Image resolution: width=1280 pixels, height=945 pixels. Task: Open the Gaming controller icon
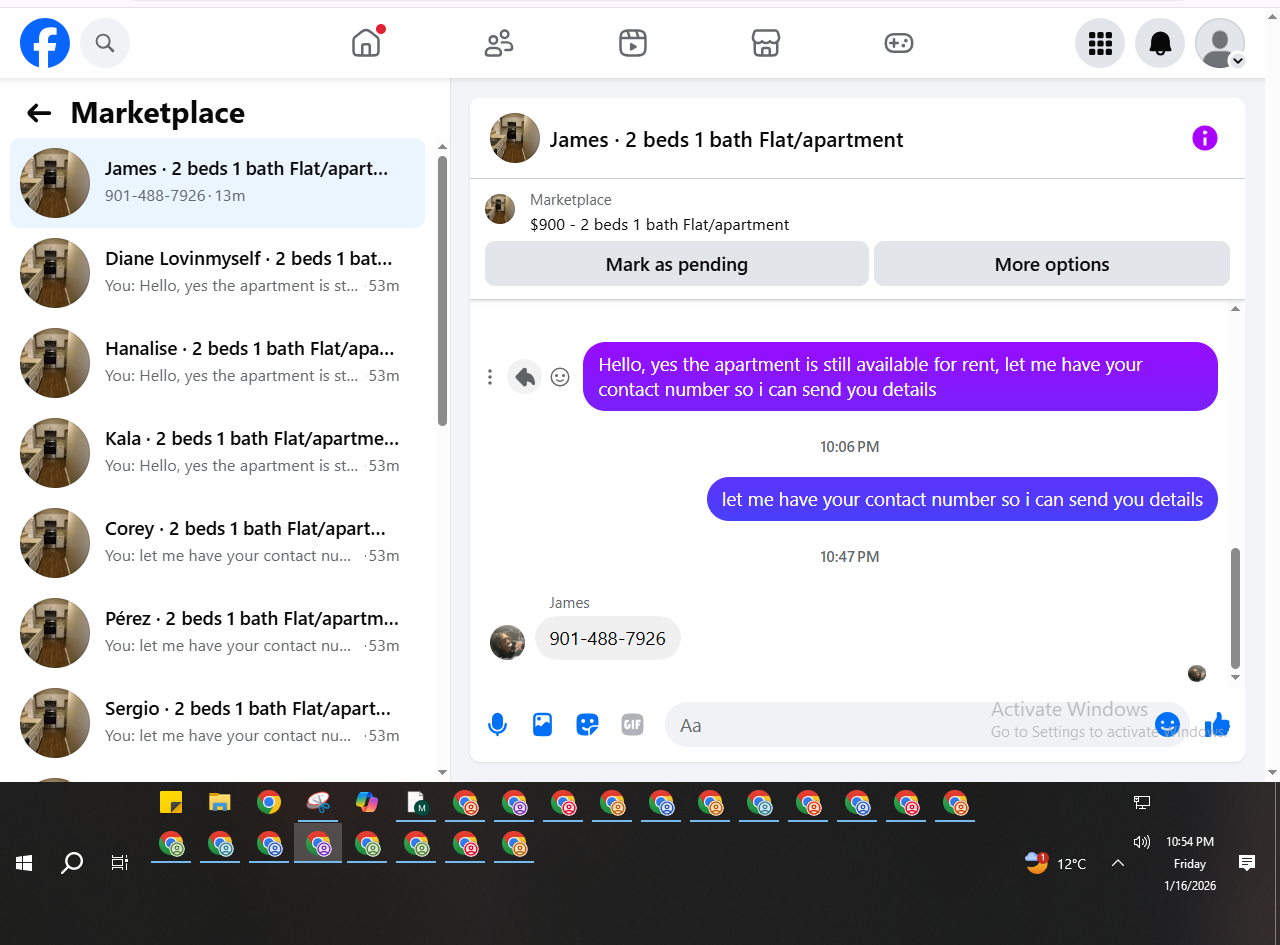pos(899,43)
